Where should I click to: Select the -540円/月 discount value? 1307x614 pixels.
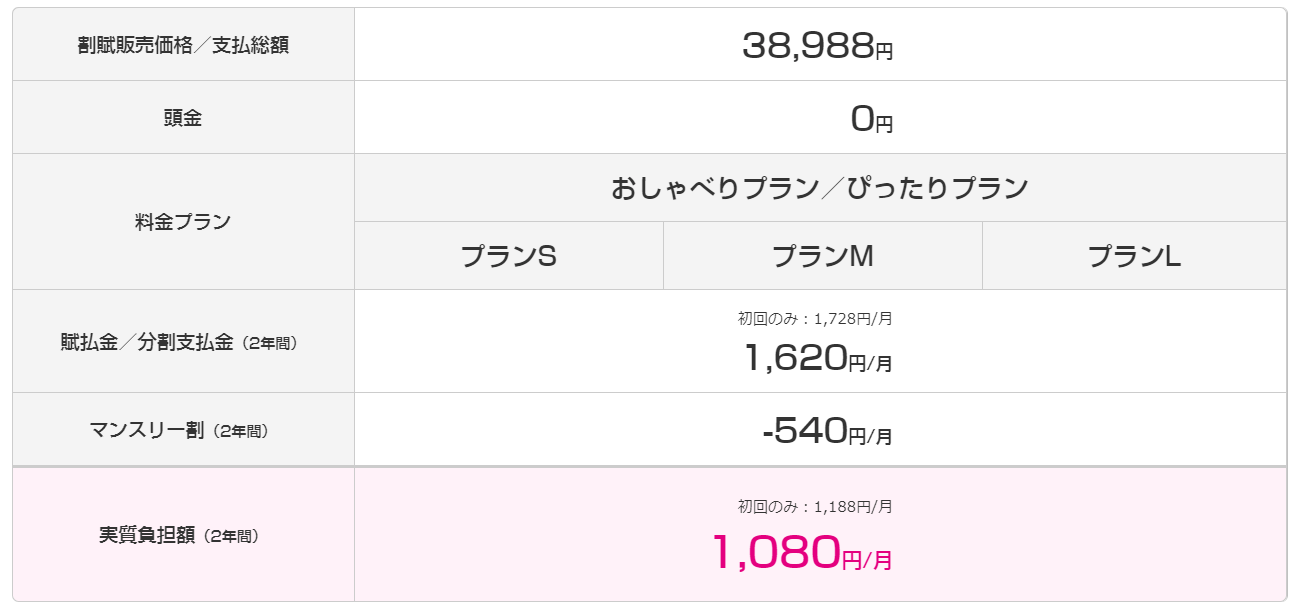[827, 431]
